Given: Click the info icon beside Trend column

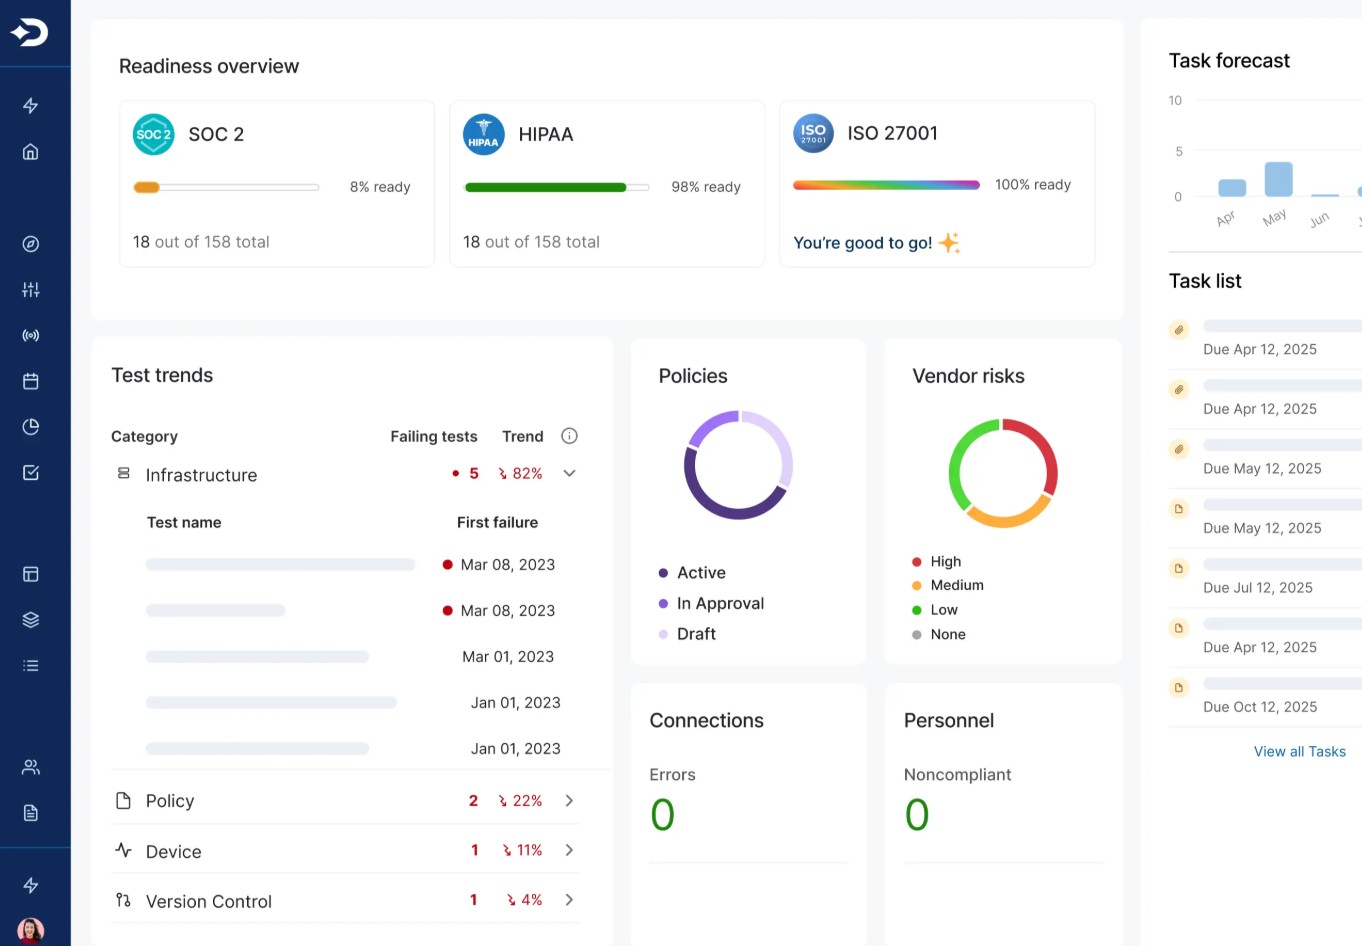Looking at the screenshot, I should click(x=569, y=436).
